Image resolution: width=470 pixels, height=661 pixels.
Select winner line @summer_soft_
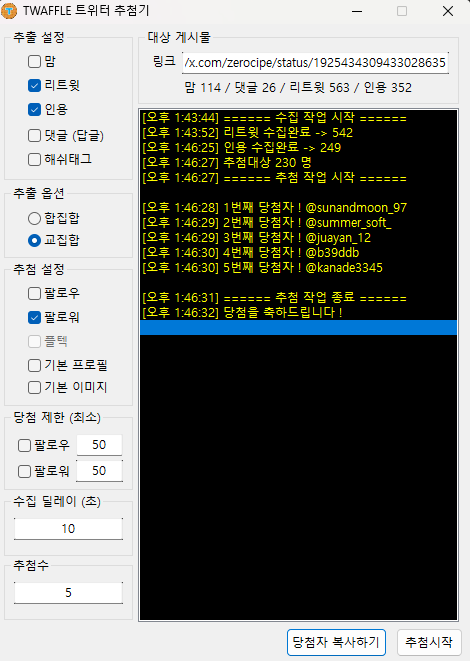coord(298,223)
